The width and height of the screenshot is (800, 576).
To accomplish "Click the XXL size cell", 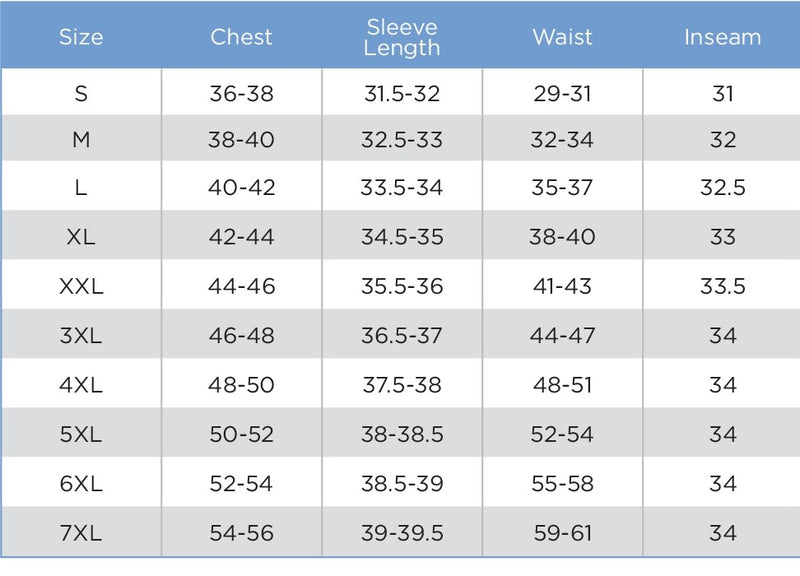I will pyautogui.click(x=81, y=286).
